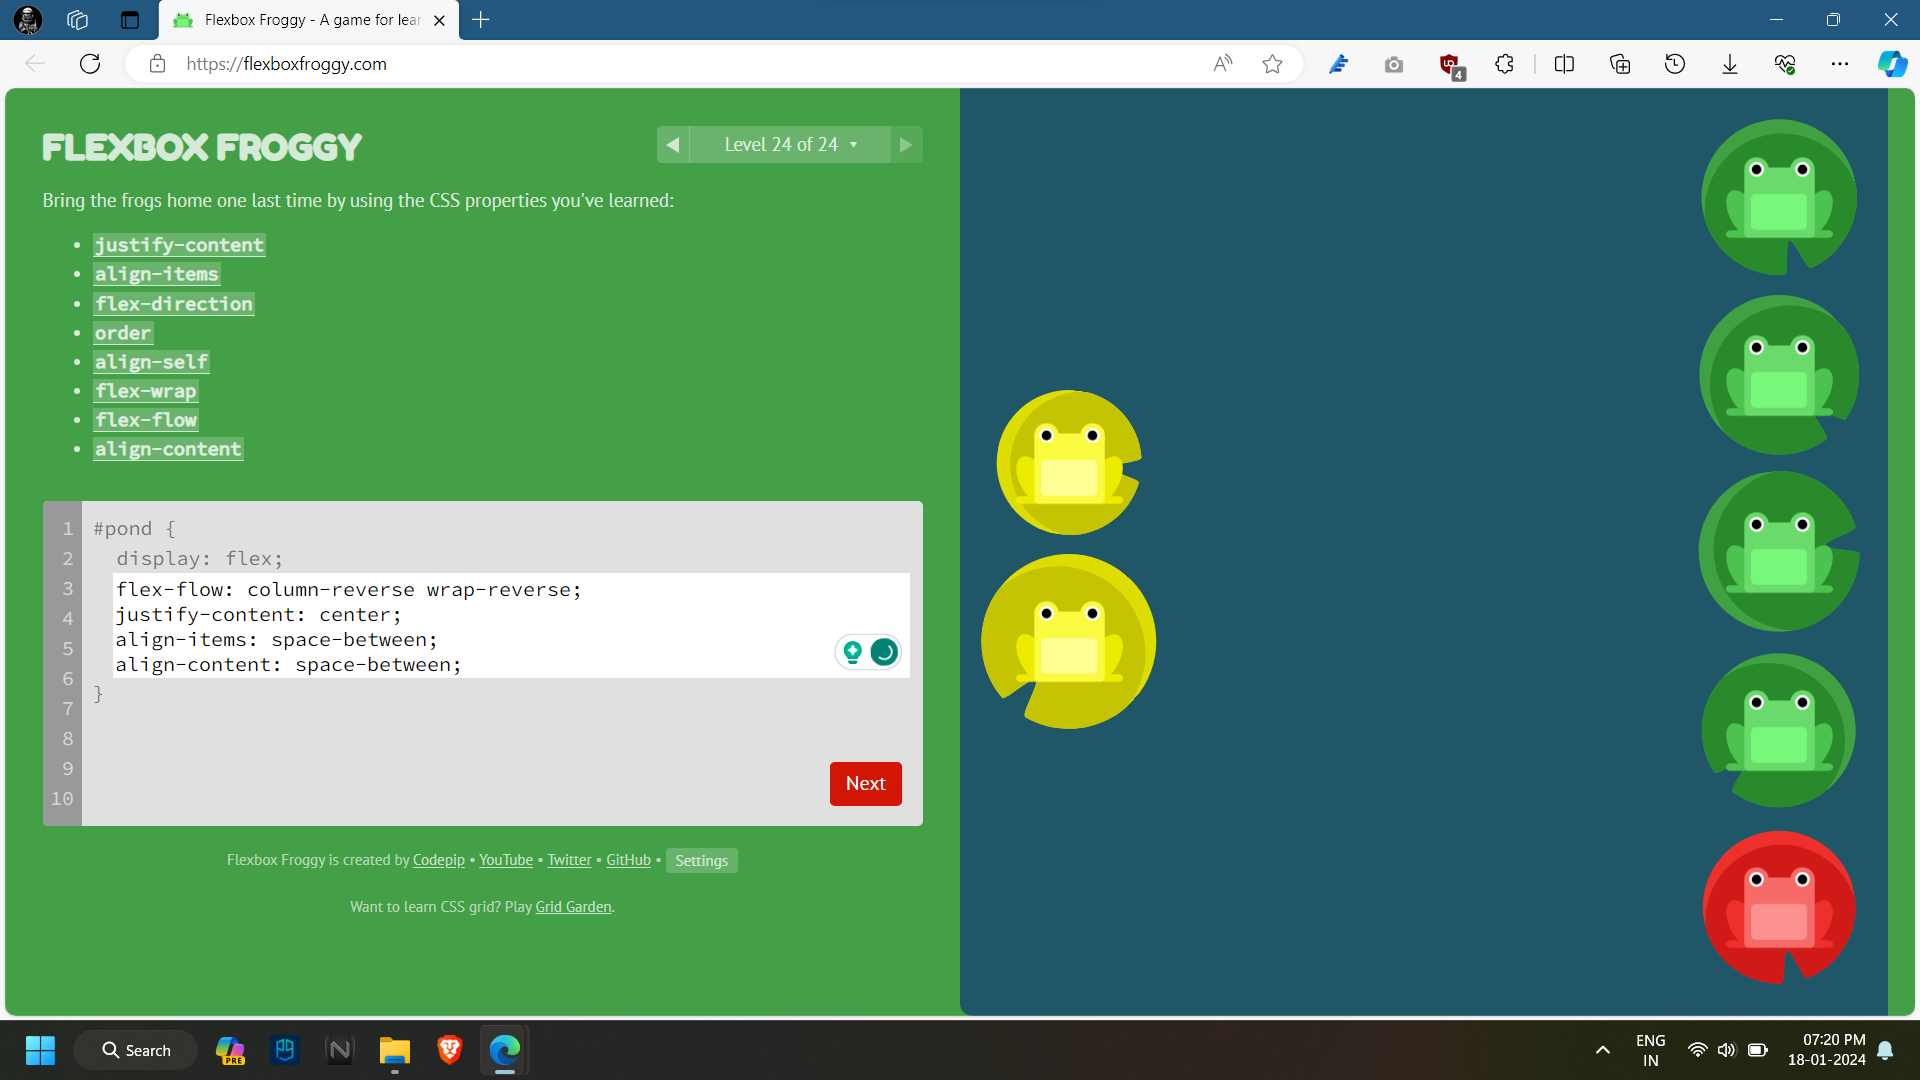
Task: Show hidden system tray icons chevron
Action: 1602,1050
